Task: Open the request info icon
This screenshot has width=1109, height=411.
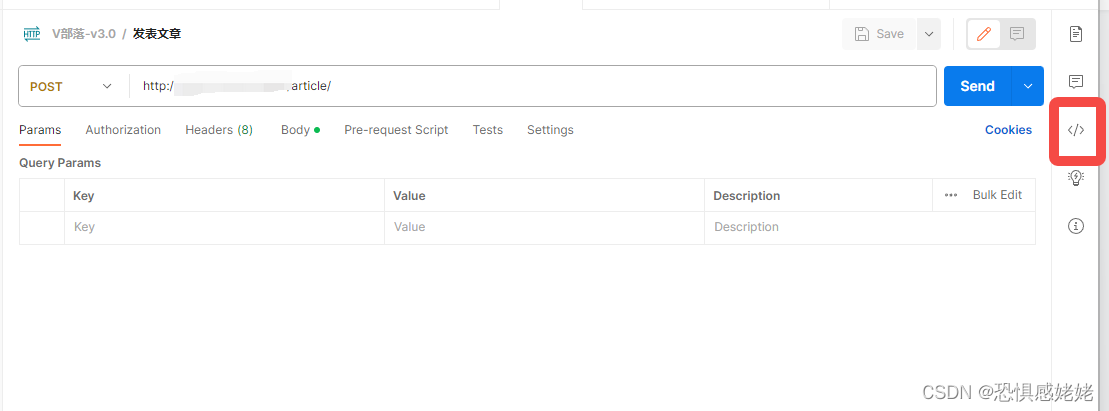Action: (1076, 226)
